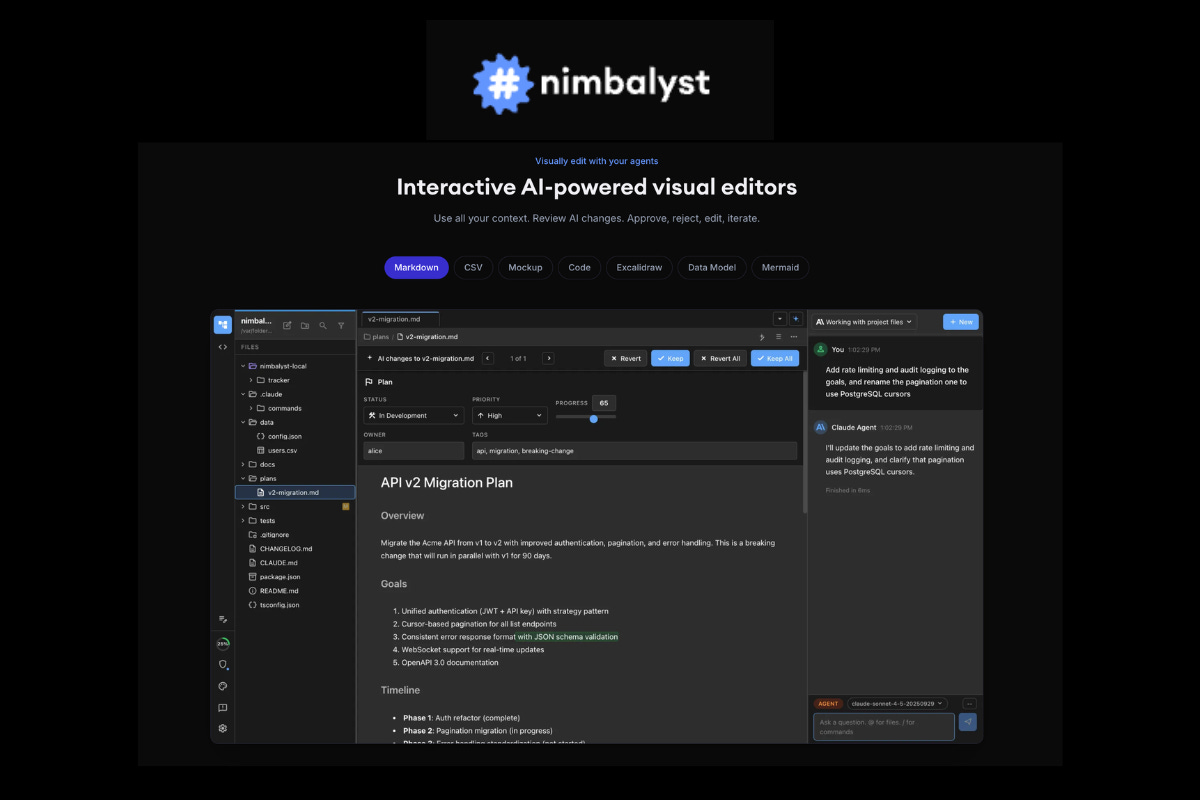This screenshot has width=1200, height=800.
Task: Click the Ask a question chat input
Action: tap(884, 727)
